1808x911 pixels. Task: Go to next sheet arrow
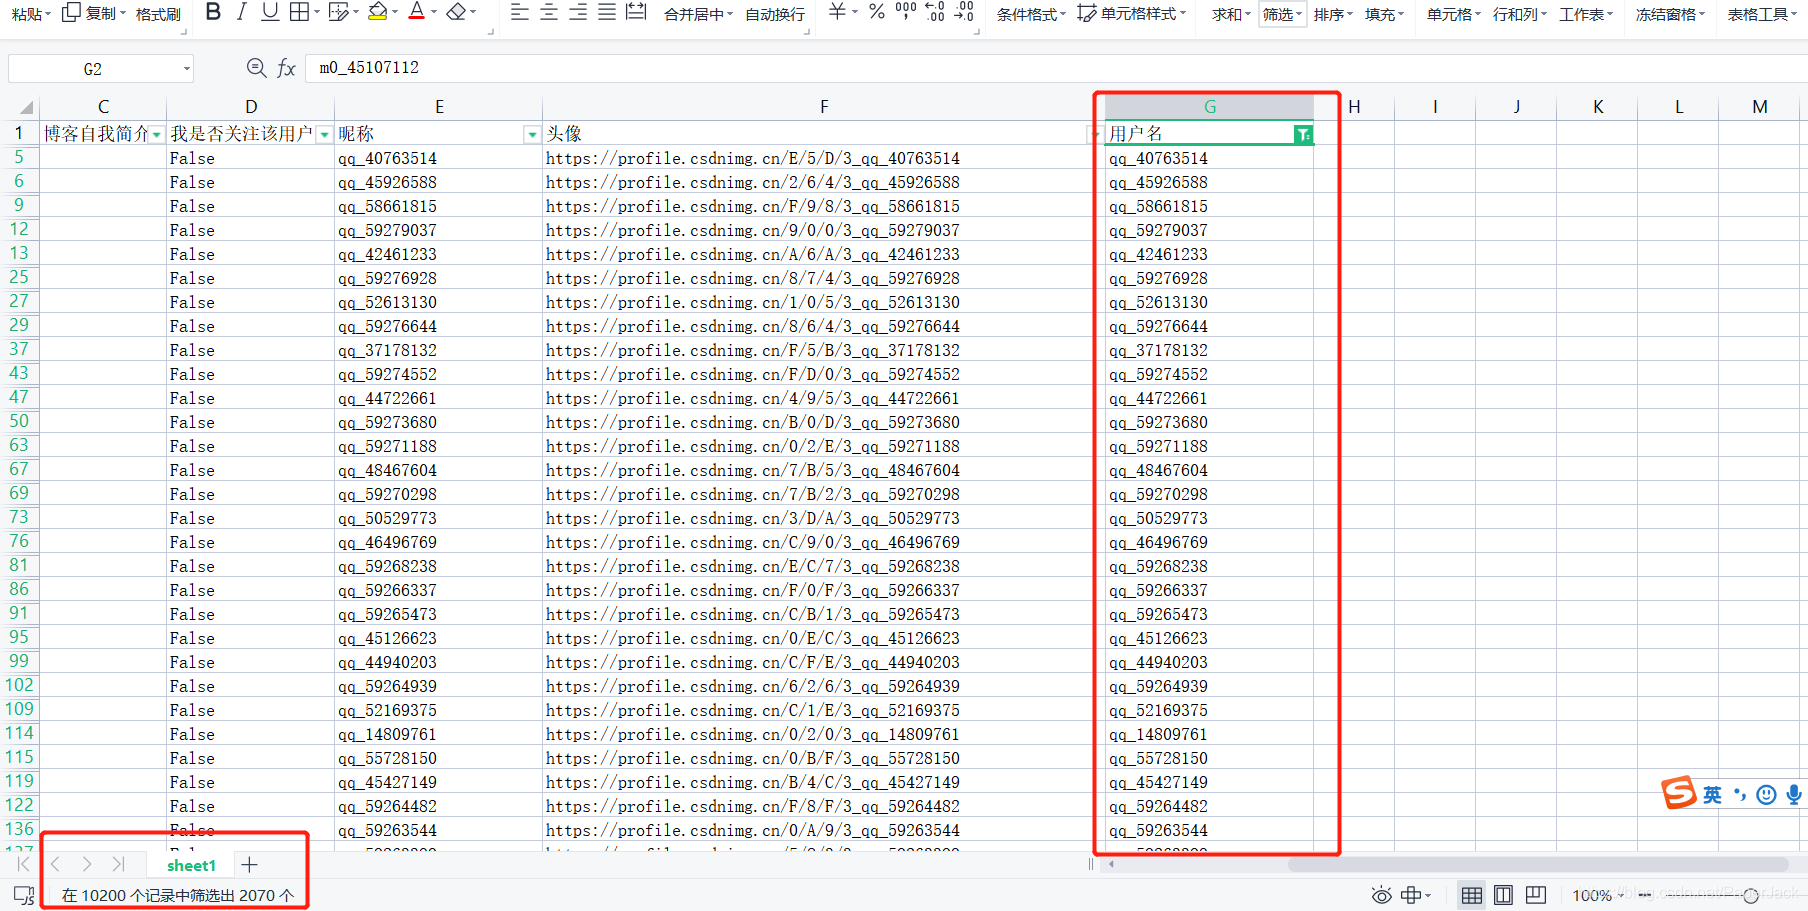pos(87,864)
